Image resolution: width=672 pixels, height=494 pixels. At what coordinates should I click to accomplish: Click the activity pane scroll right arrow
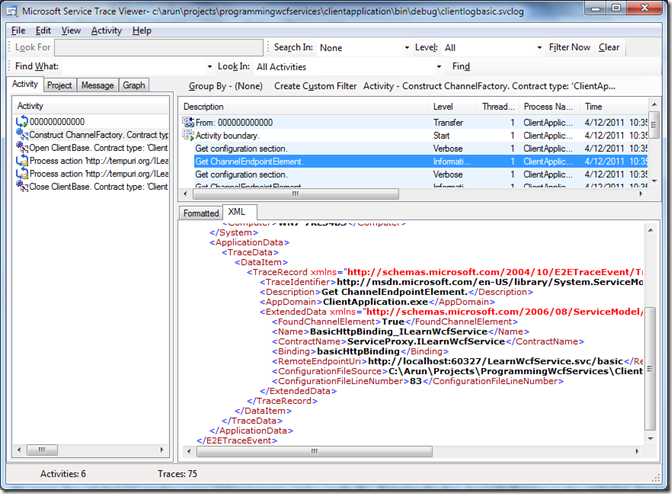[162, 450]
